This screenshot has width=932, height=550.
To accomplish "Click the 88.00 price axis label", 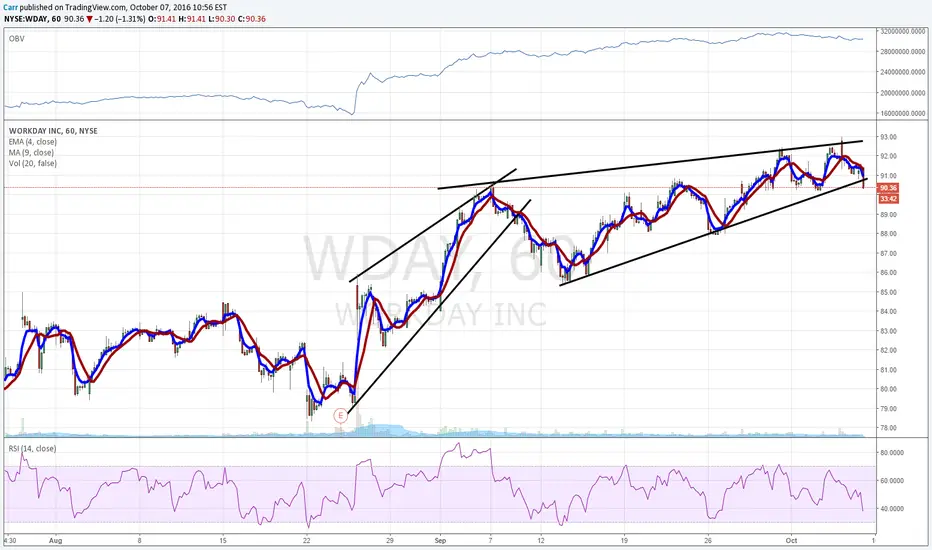I will 889,234.
